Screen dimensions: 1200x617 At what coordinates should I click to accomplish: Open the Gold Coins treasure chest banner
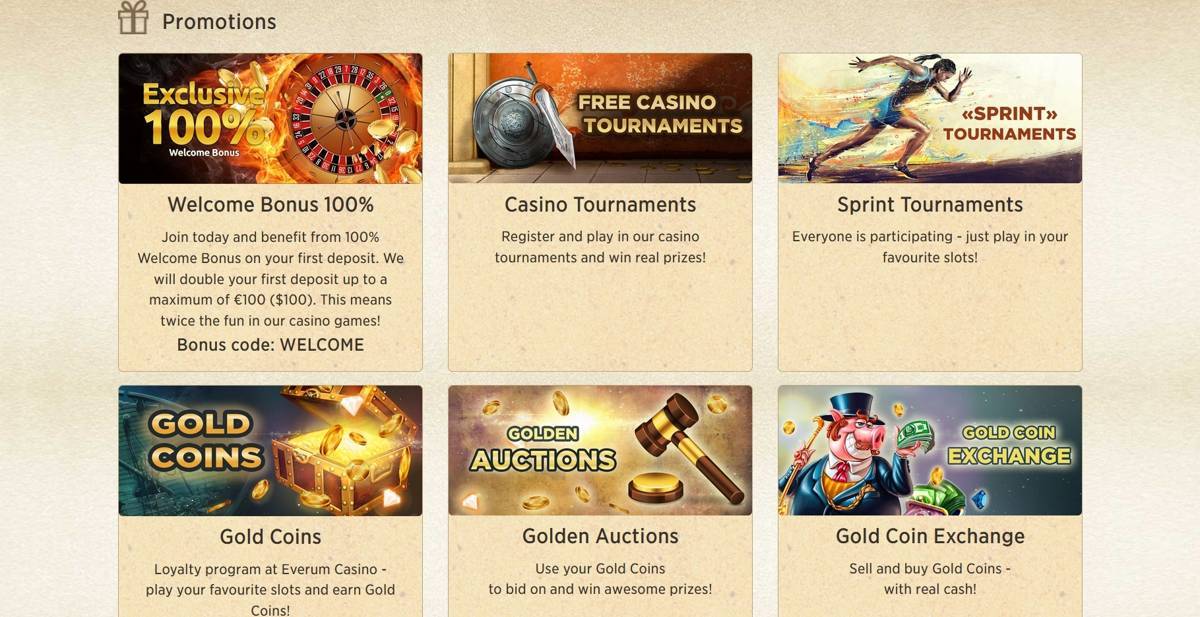(270, 450)
